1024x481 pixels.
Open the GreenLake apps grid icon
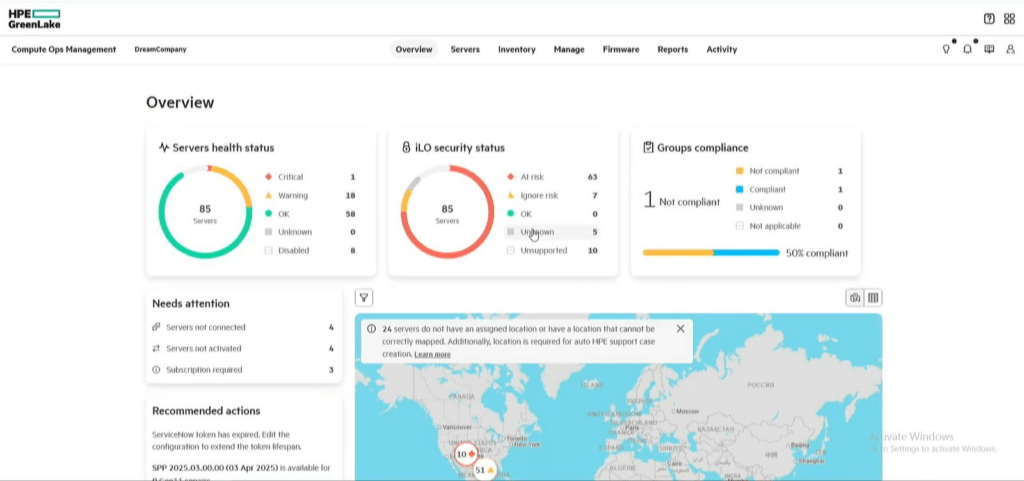coord(1009,19)
